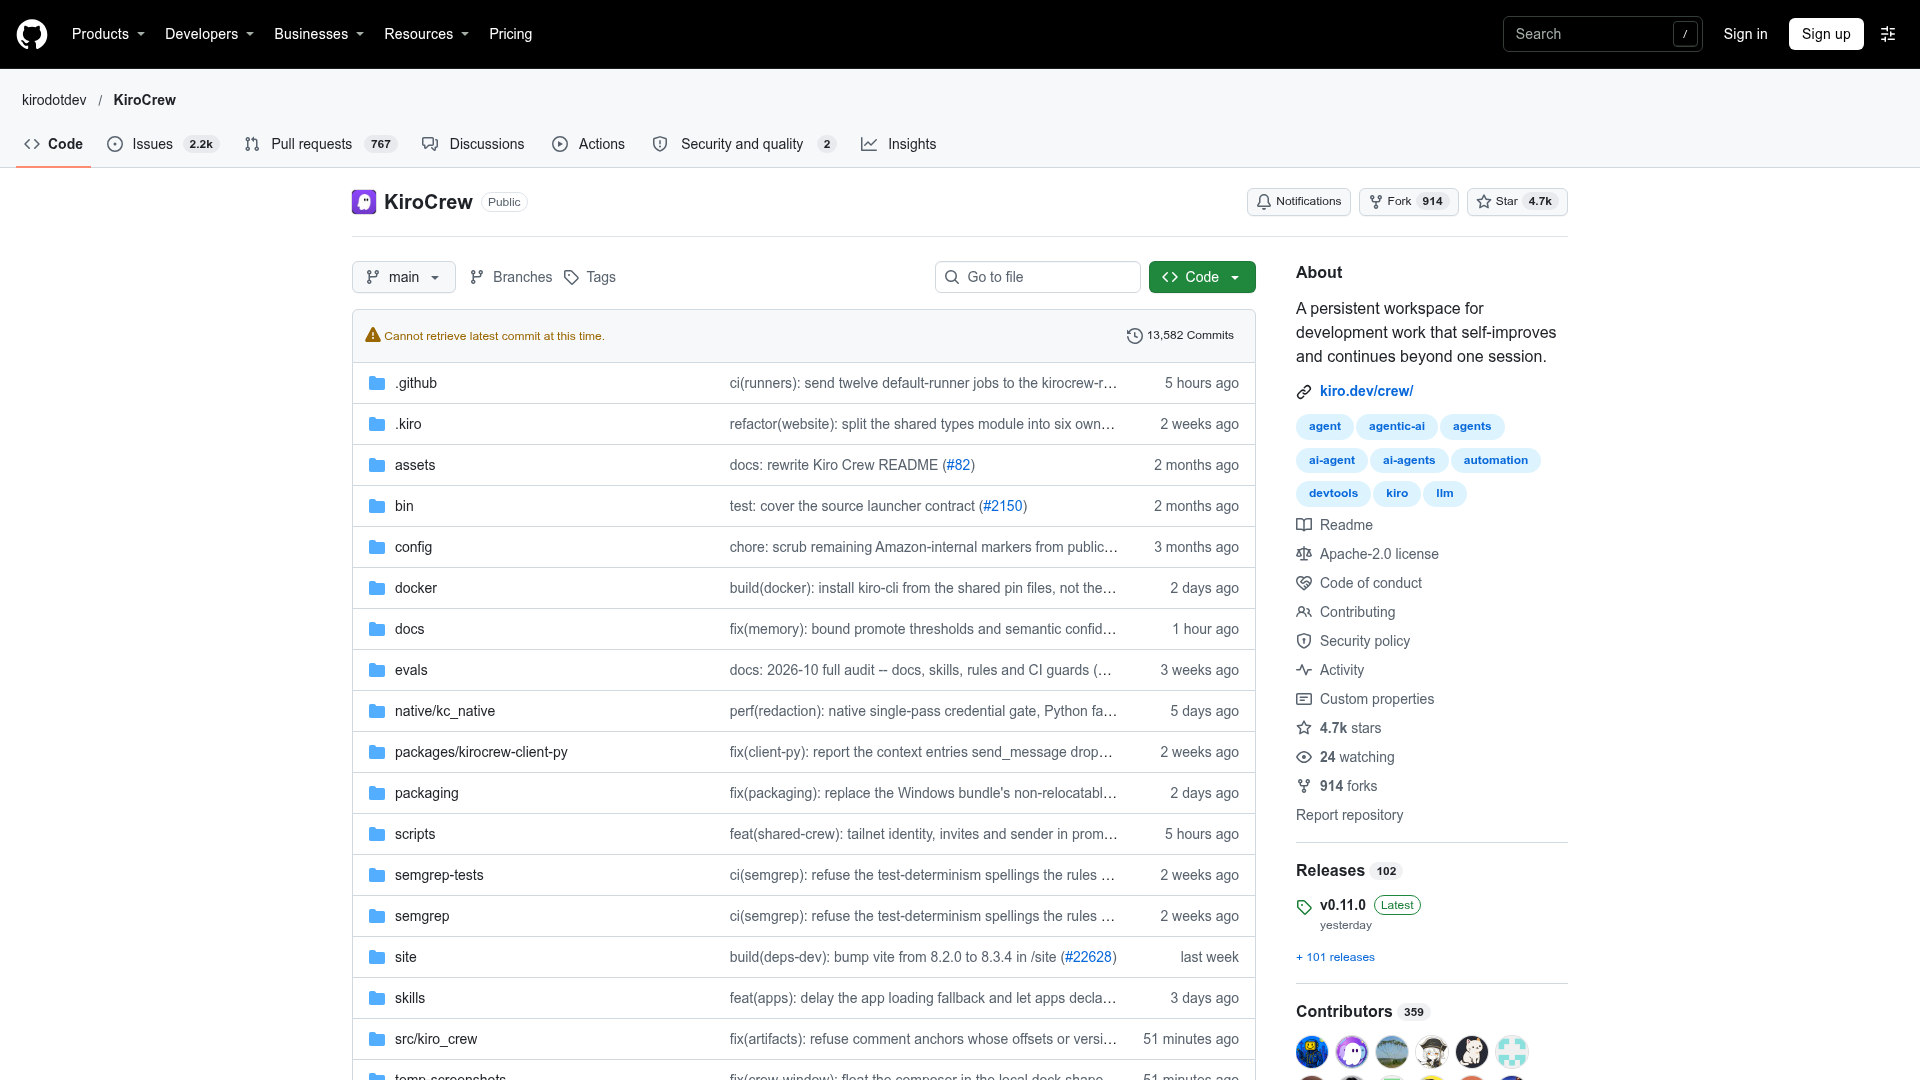Click the commits history clock icon
The width and height of the screenshot is (1920, 1080).
click(1134, 336)
